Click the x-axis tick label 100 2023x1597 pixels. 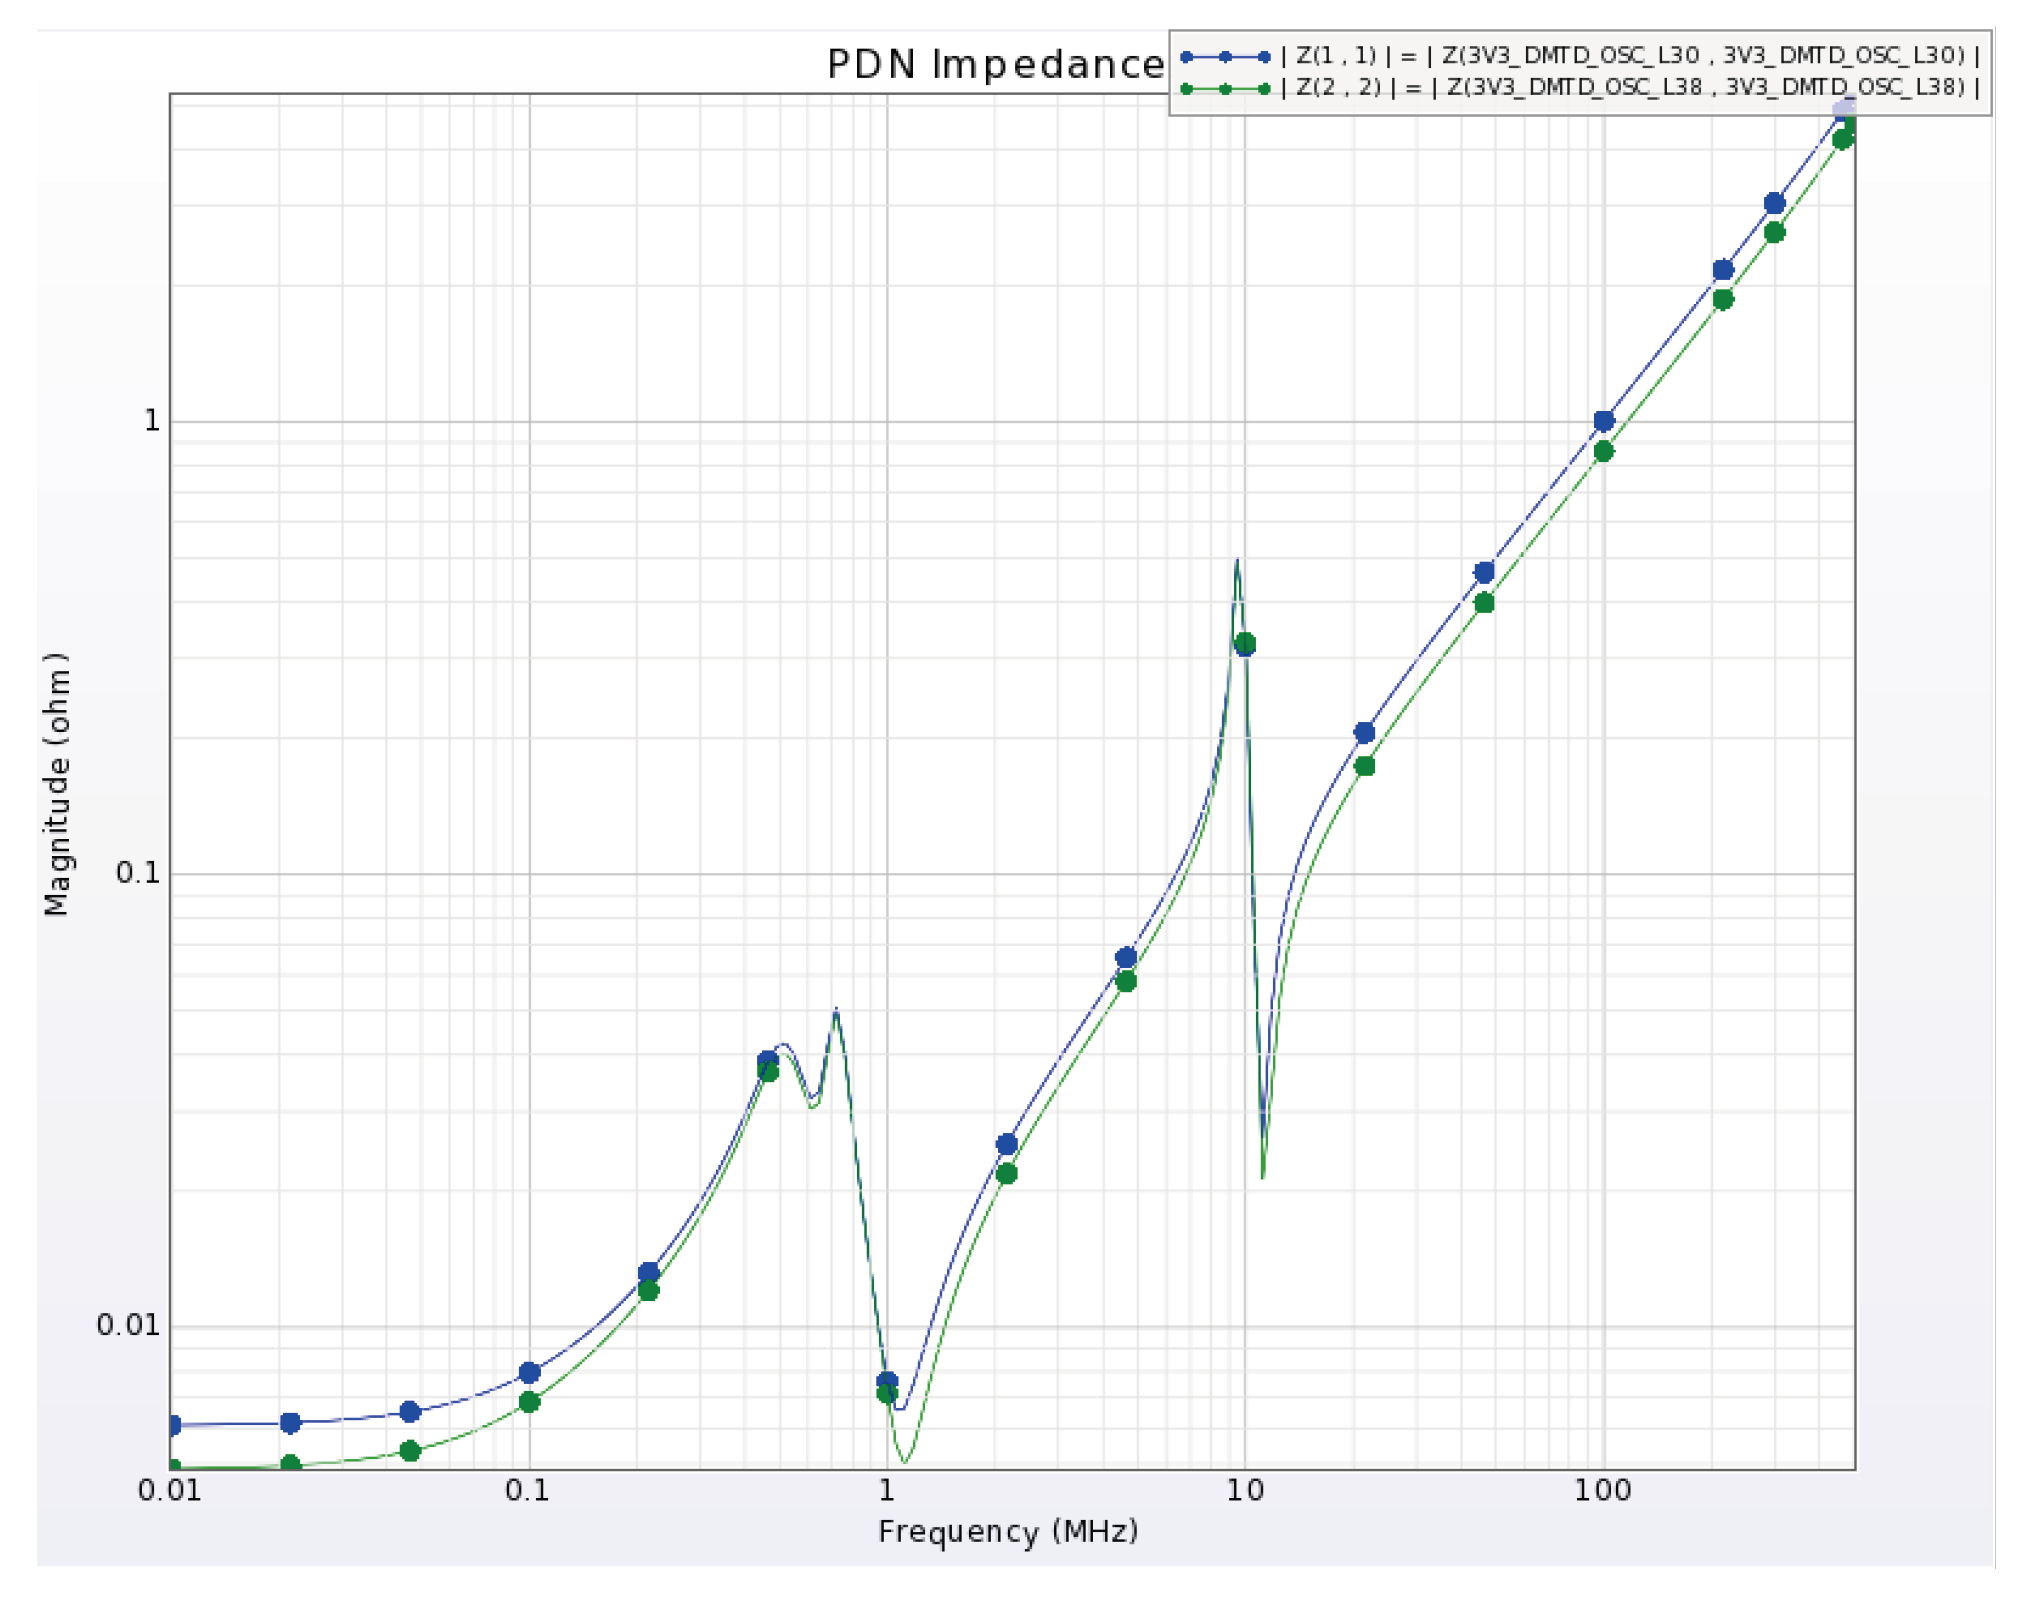click(1602, 1491)
